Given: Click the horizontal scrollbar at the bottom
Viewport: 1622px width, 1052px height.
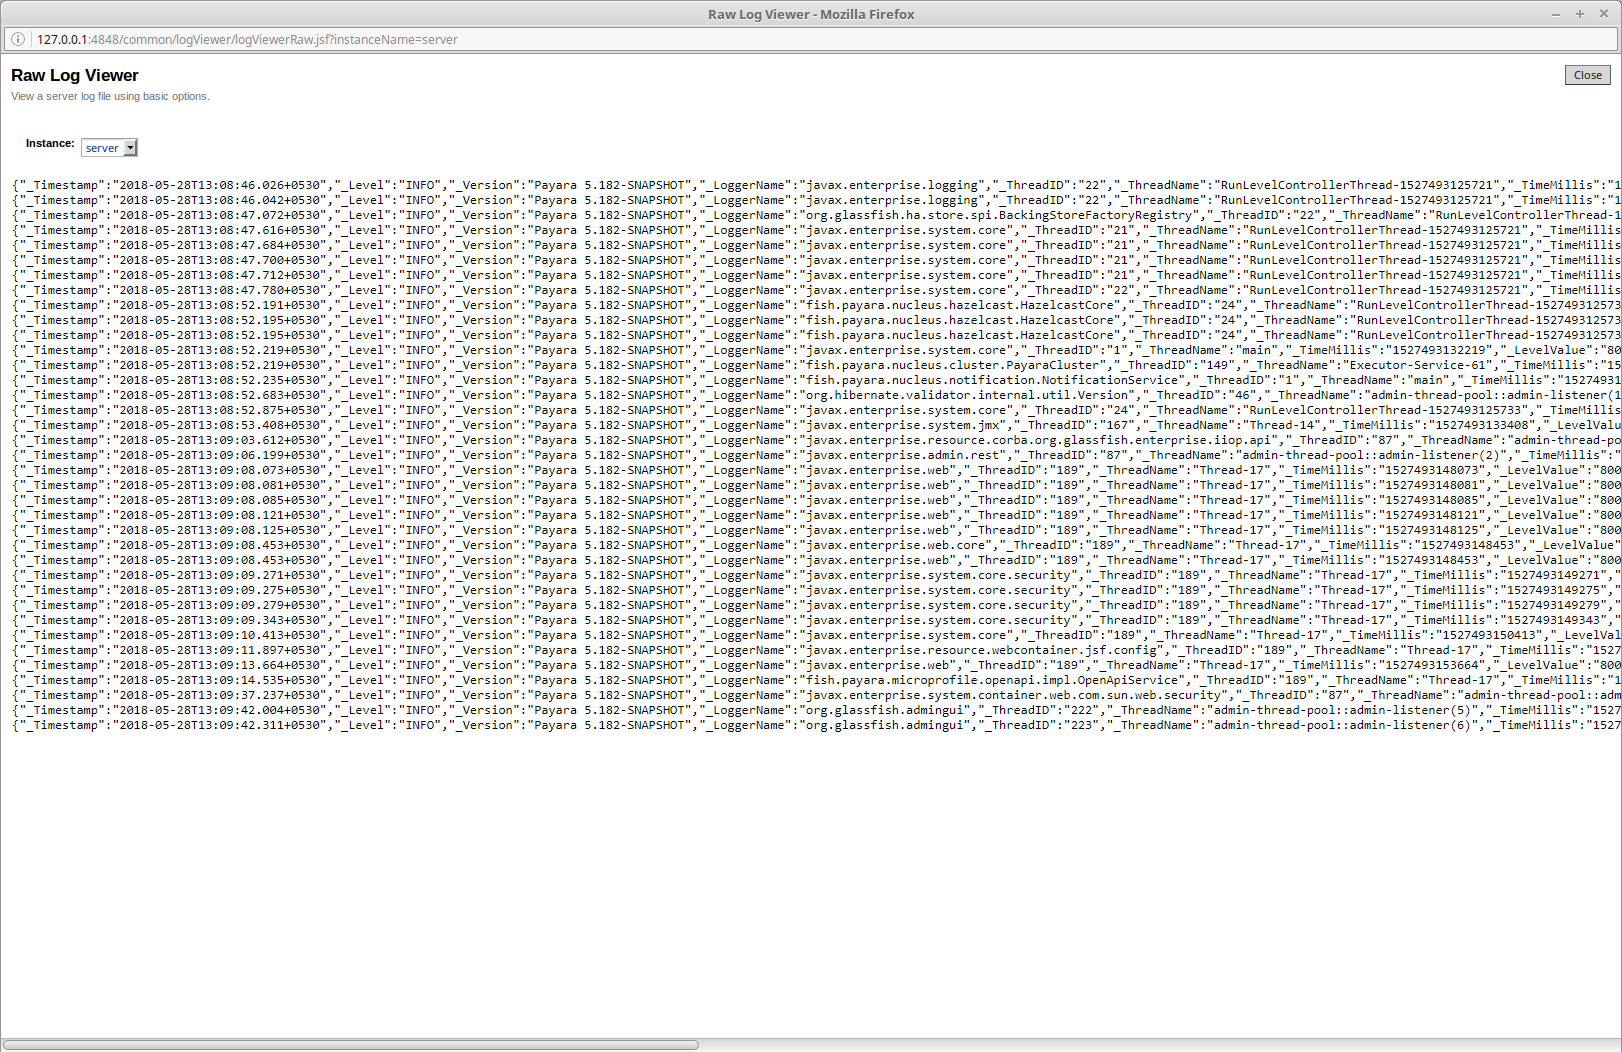Looking at the screenshot, I should [350, 1044].
